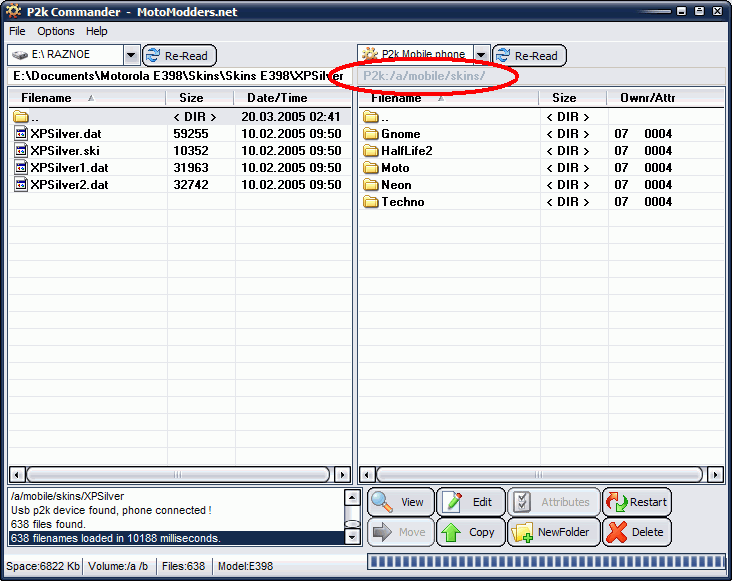Click the Edit button
Screen dimensions: 732x581
pos(471,502)
